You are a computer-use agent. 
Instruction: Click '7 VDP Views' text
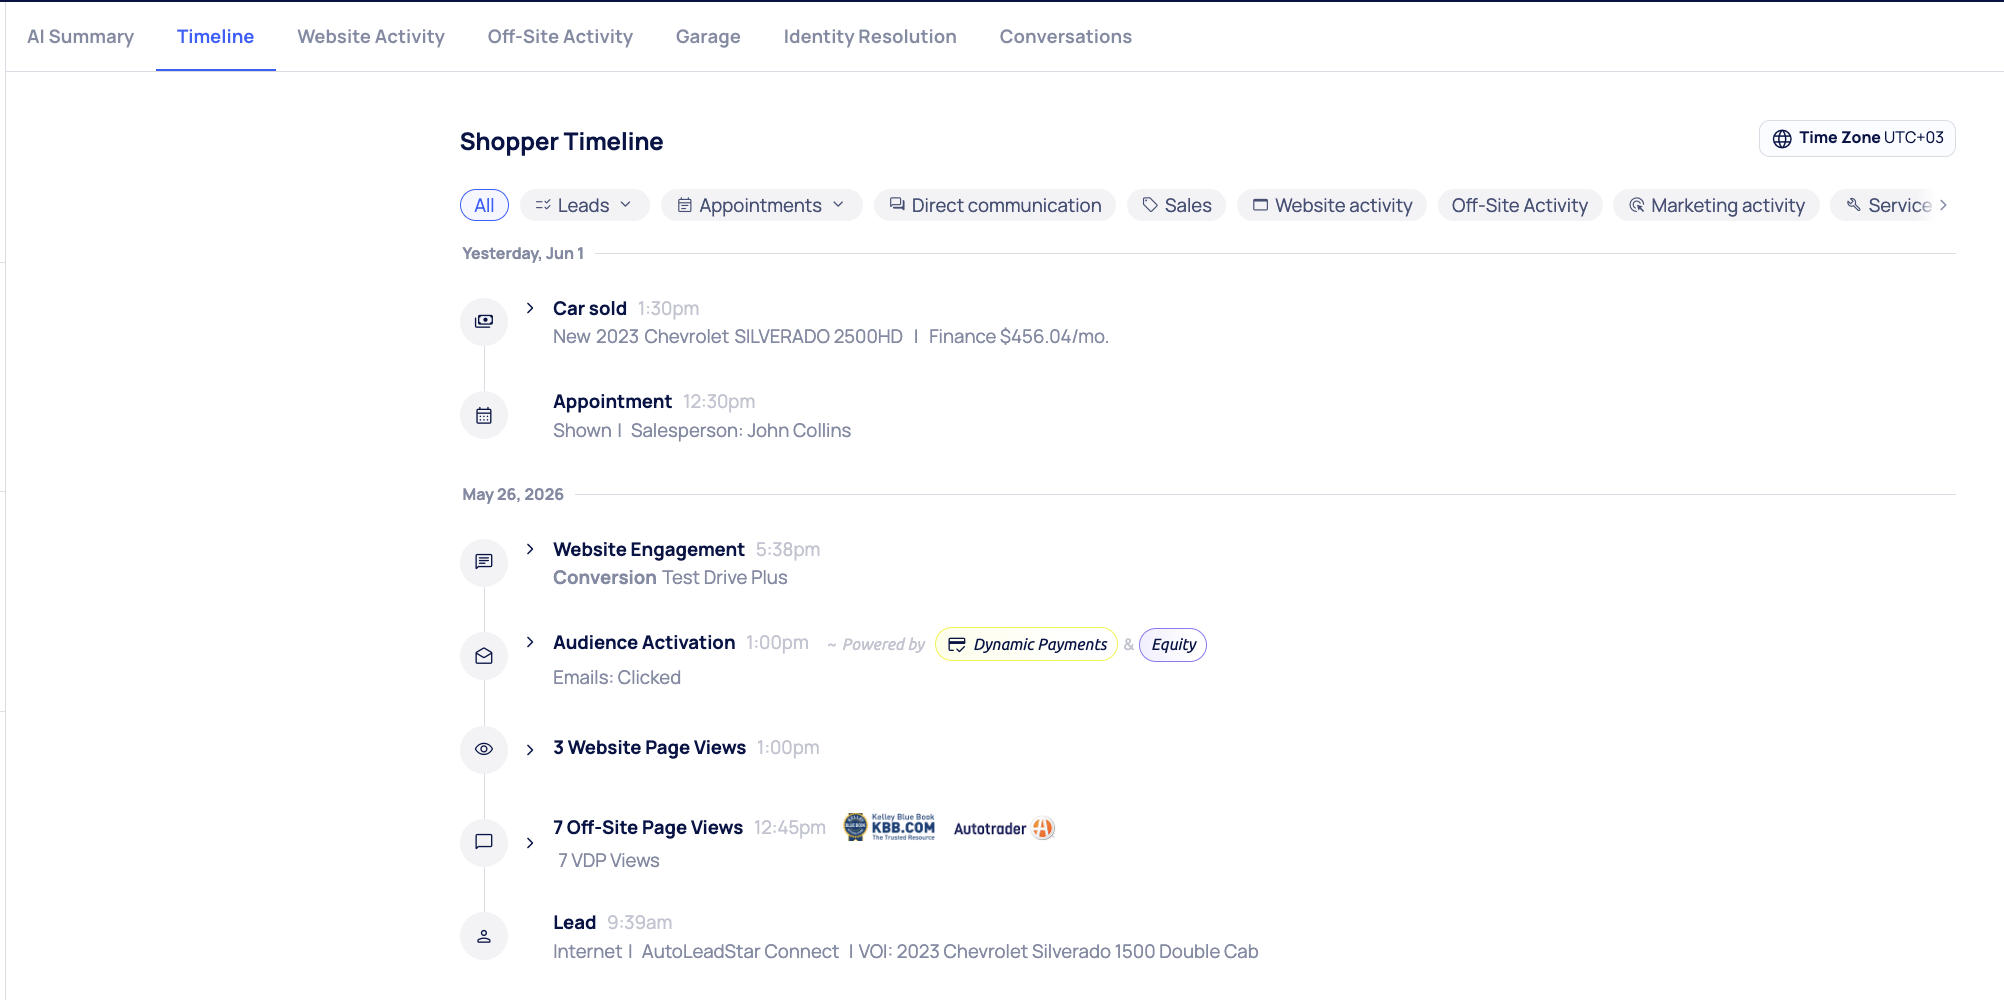608,860
